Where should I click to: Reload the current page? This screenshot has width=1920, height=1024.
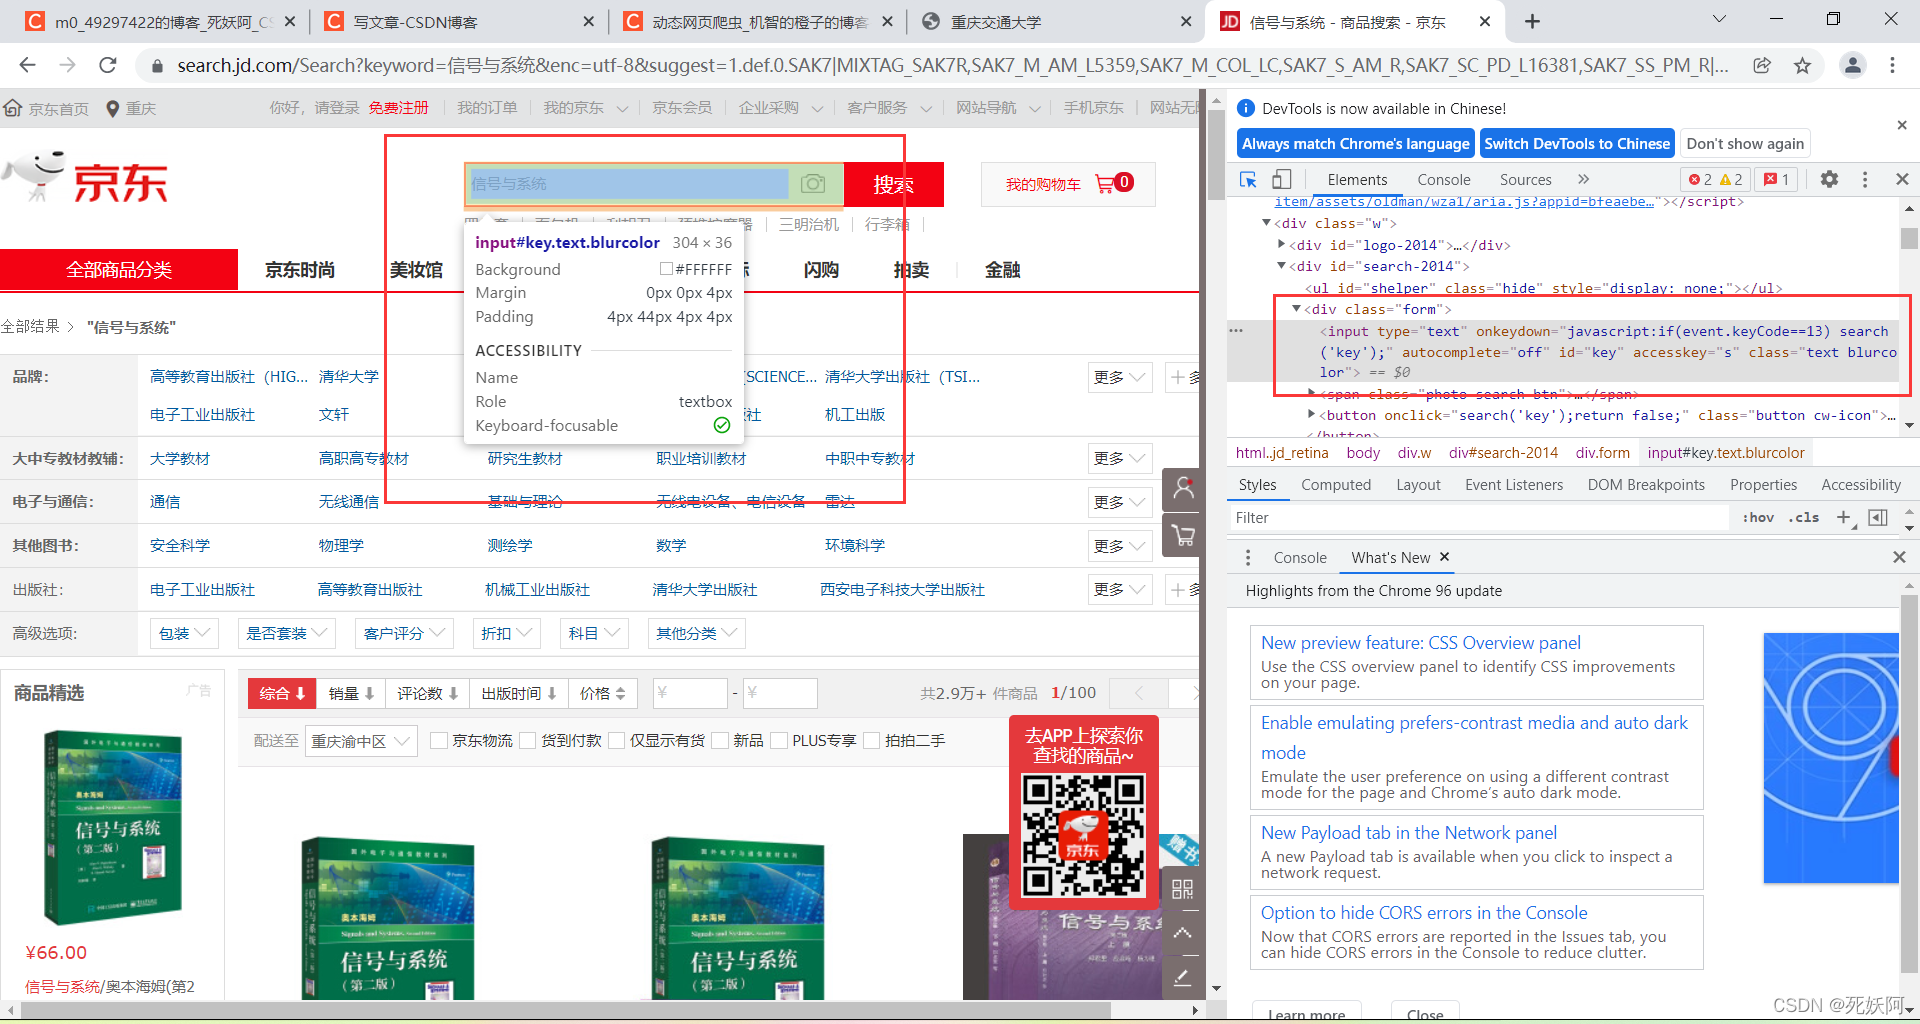pyautogui.click(x=108, y=65)
